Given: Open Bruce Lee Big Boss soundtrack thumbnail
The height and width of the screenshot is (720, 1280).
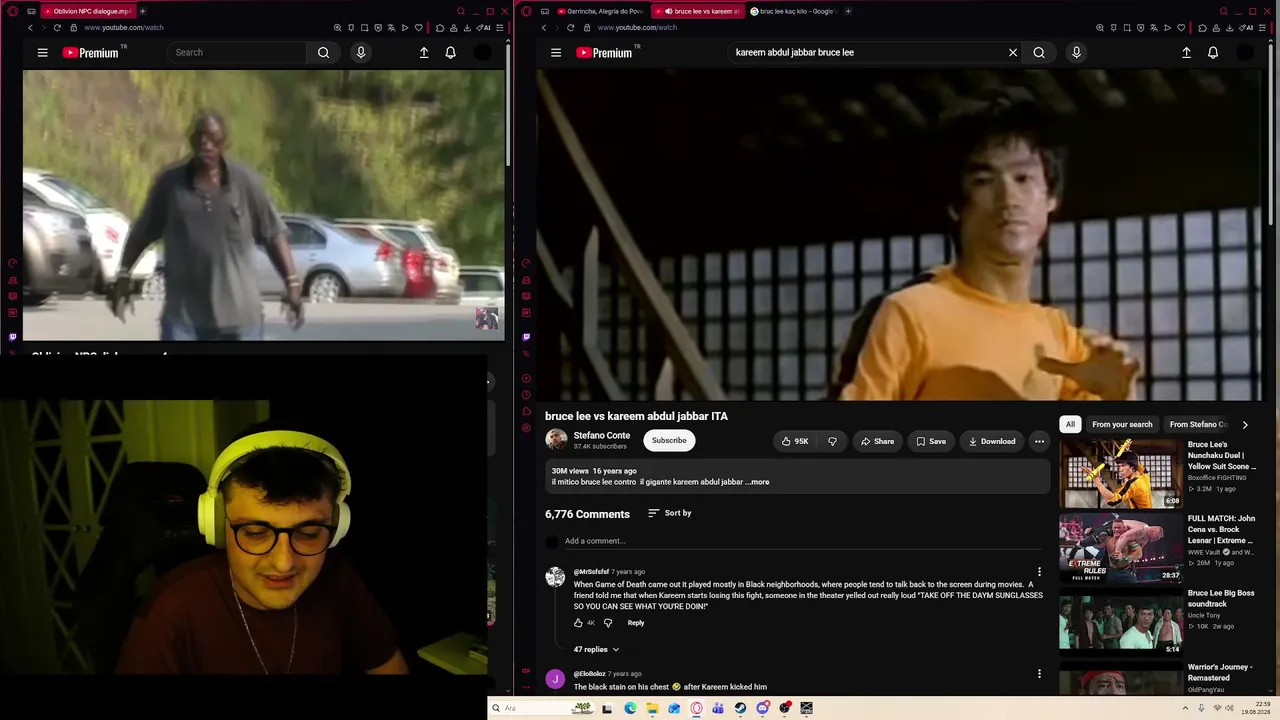Looking at the screenshot, I should pos(1121,622).
